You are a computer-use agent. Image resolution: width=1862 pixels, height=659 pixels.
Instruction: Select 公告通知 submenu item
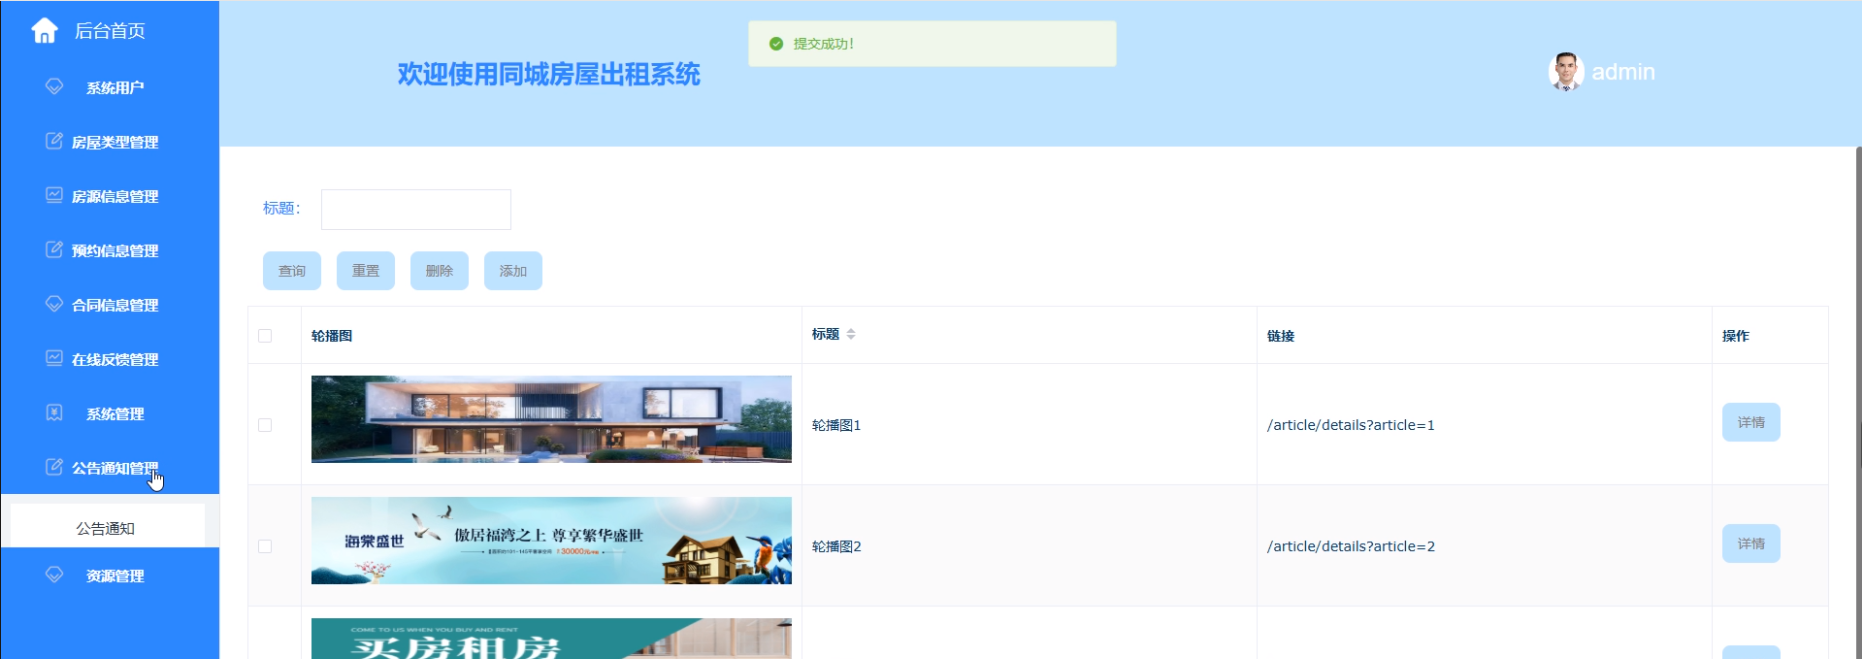pos(107,526)
